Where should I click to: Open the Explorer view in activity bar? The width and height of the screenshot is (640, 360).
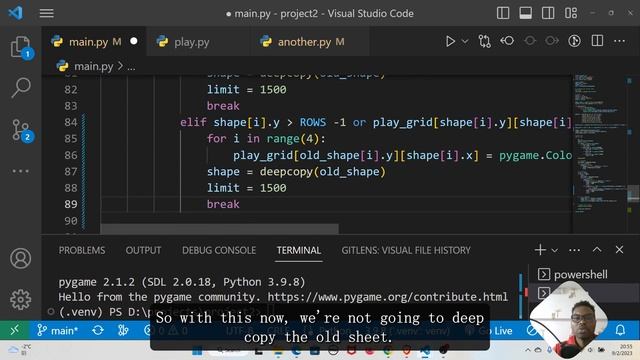[x=20, y=47]
